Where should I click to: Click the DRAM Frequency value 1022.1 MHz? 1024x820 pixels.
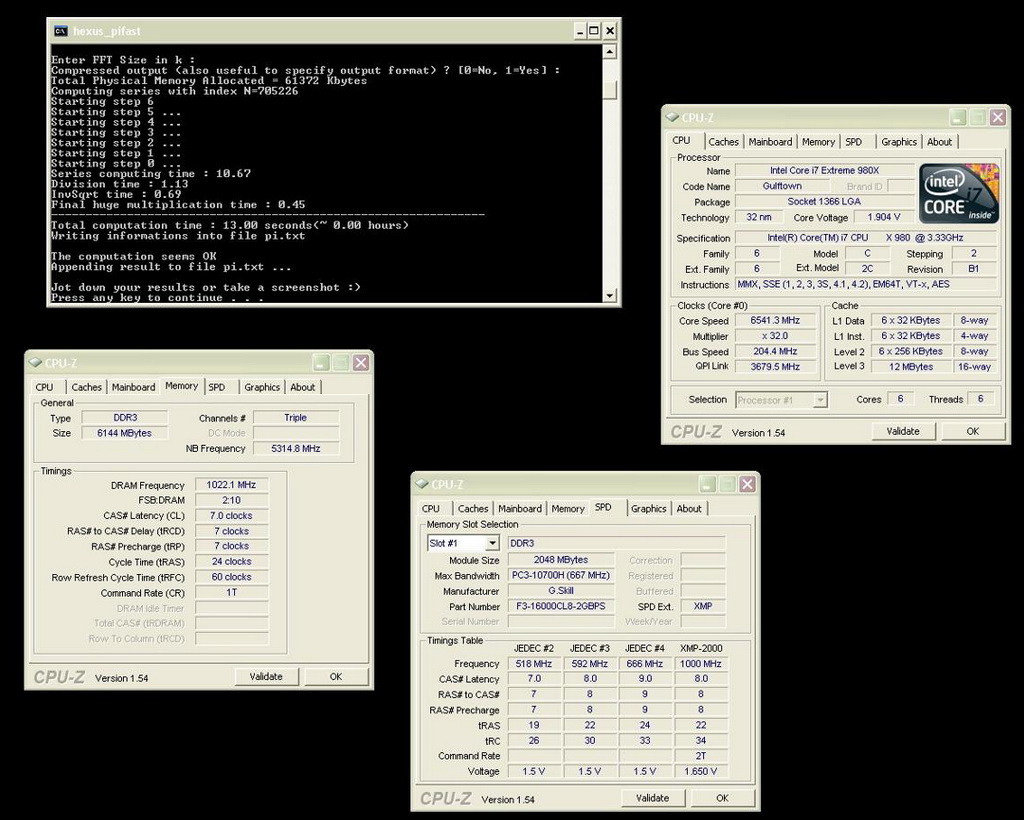pos(231,485)
